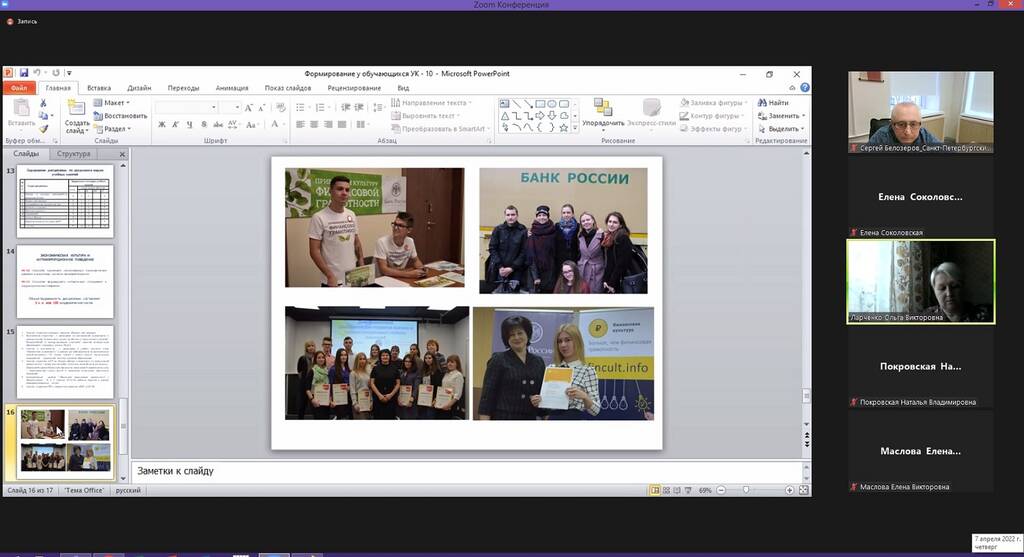Screen dimensions: 1024x557
Task: Select the text box shape icon
Action: tap(505, 104)
